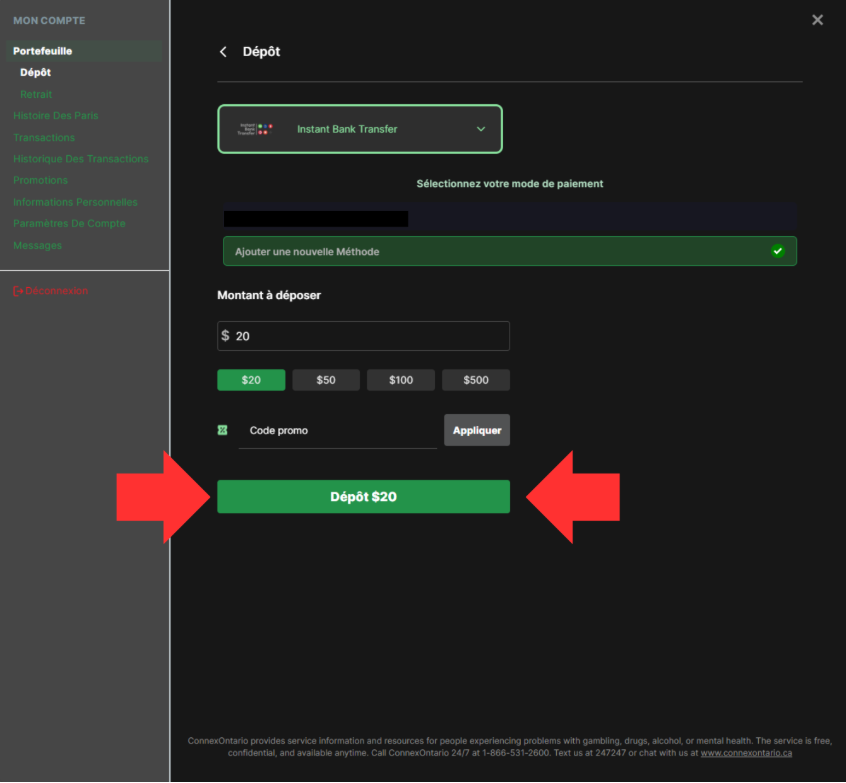Close the account panel with X
The image size is (846, 783).
pos(817,20)
